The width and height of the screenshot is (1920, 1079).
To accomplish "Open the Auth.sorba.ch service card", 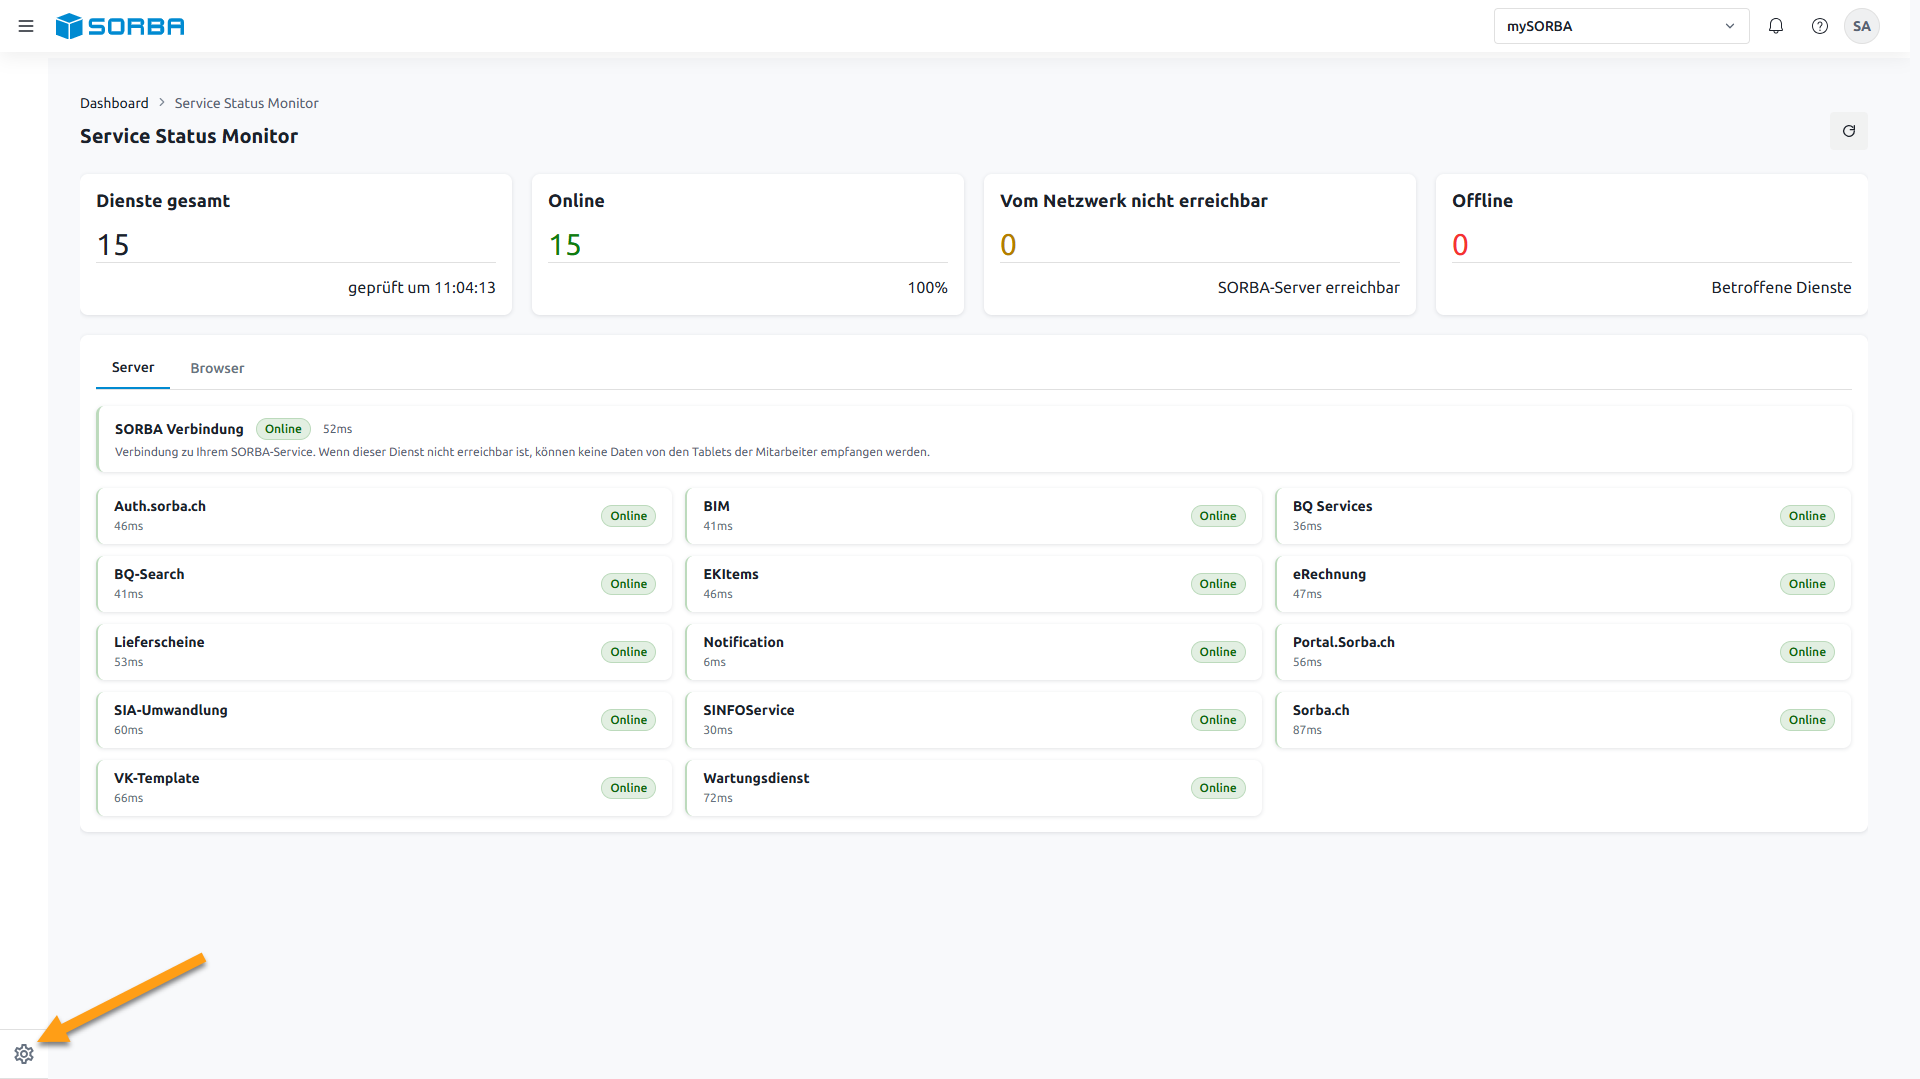I will 384,516.
